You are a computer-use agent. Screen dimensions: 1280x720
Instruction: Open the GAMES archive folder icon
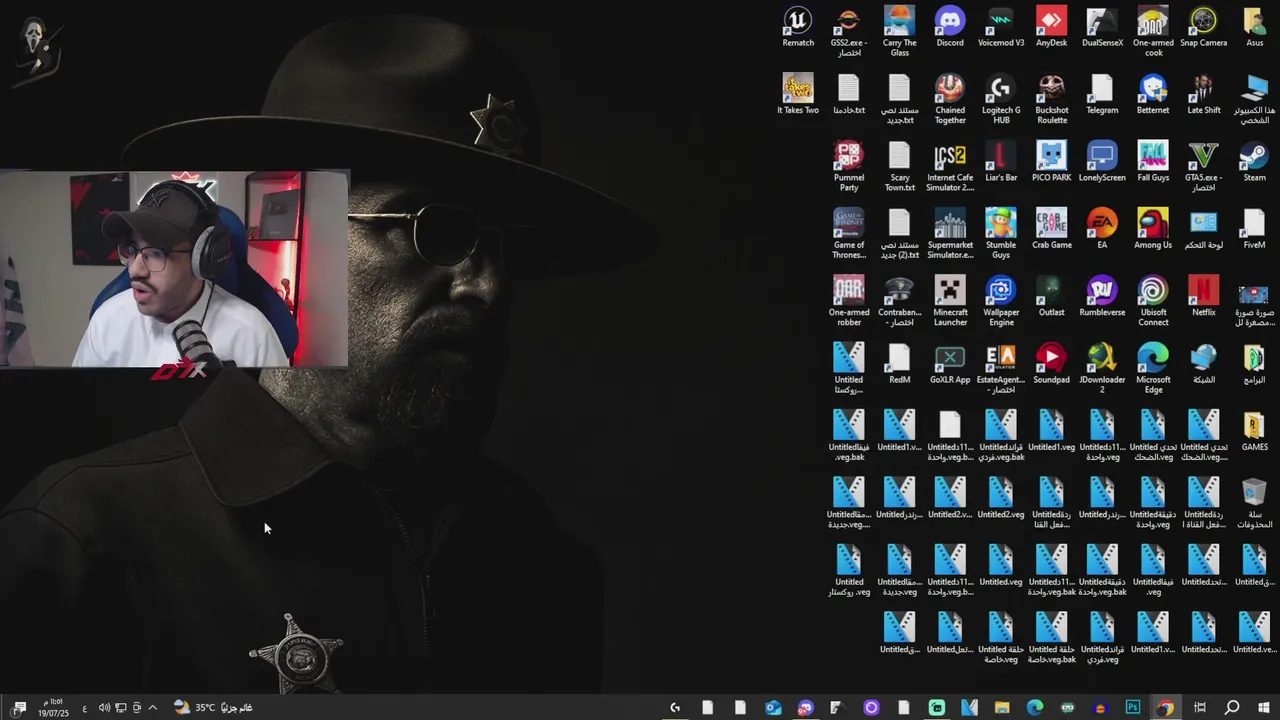[1254, 430]
